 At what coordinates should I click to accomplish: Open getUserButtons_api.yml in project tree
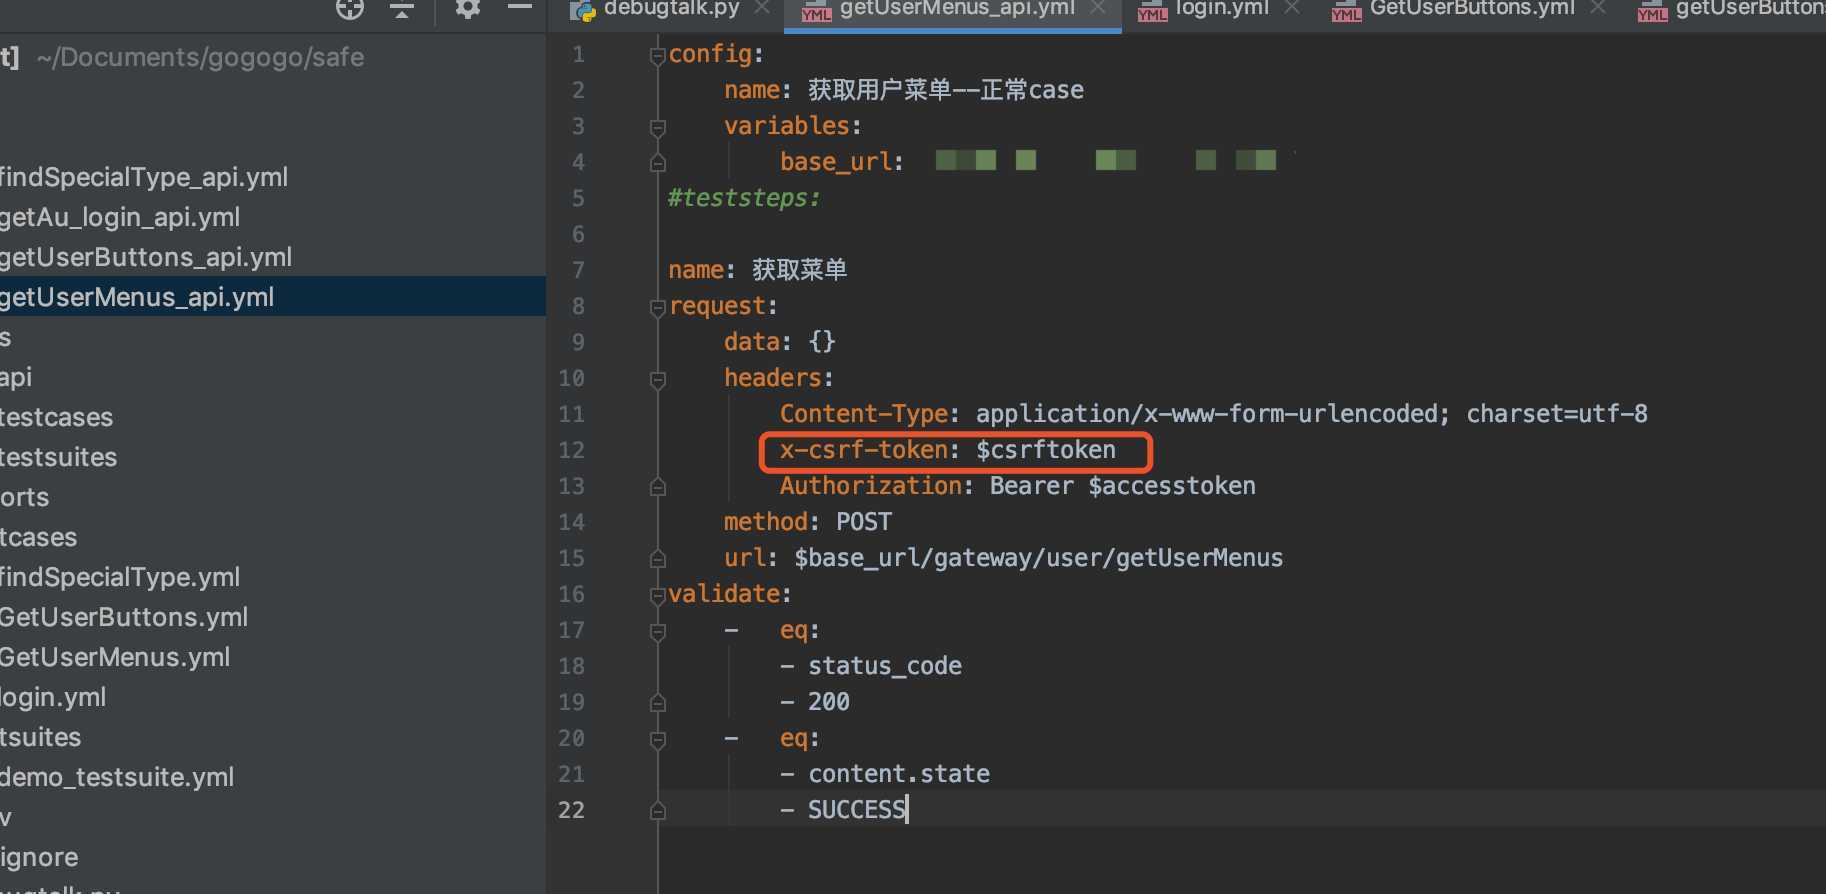146,257
